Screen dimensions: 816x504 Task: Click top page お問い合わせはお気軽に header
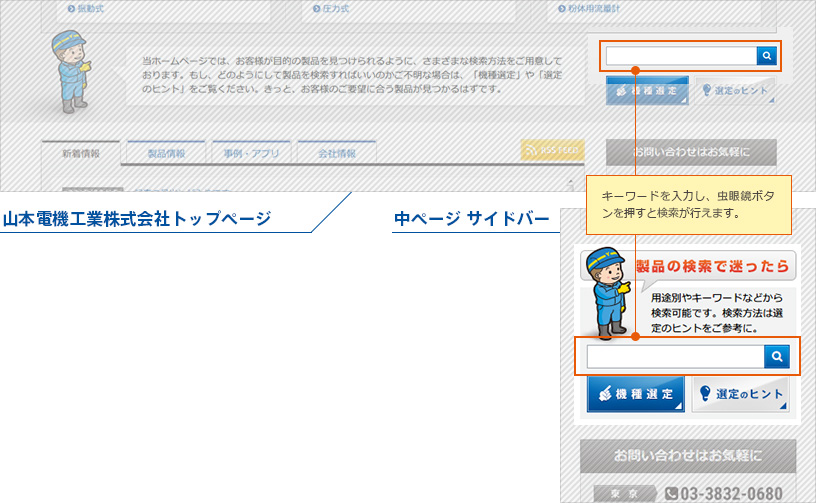[x=691, y=152]
